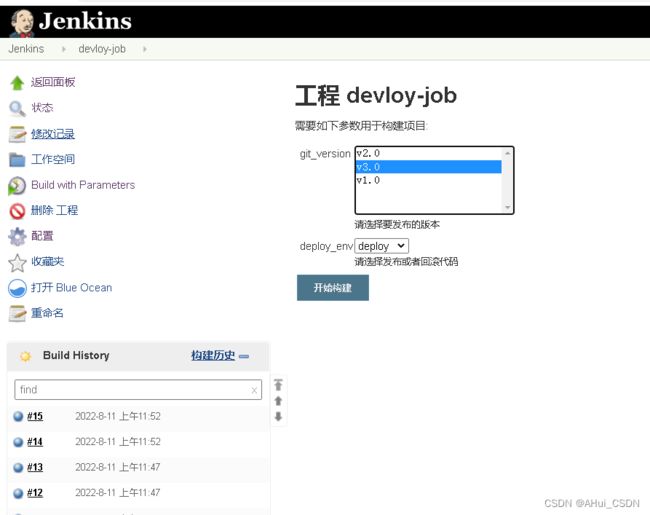Viewport: 650px width, 515px height.
Task: Open the 收藏夹 favorites link
Action: (48, 262)
